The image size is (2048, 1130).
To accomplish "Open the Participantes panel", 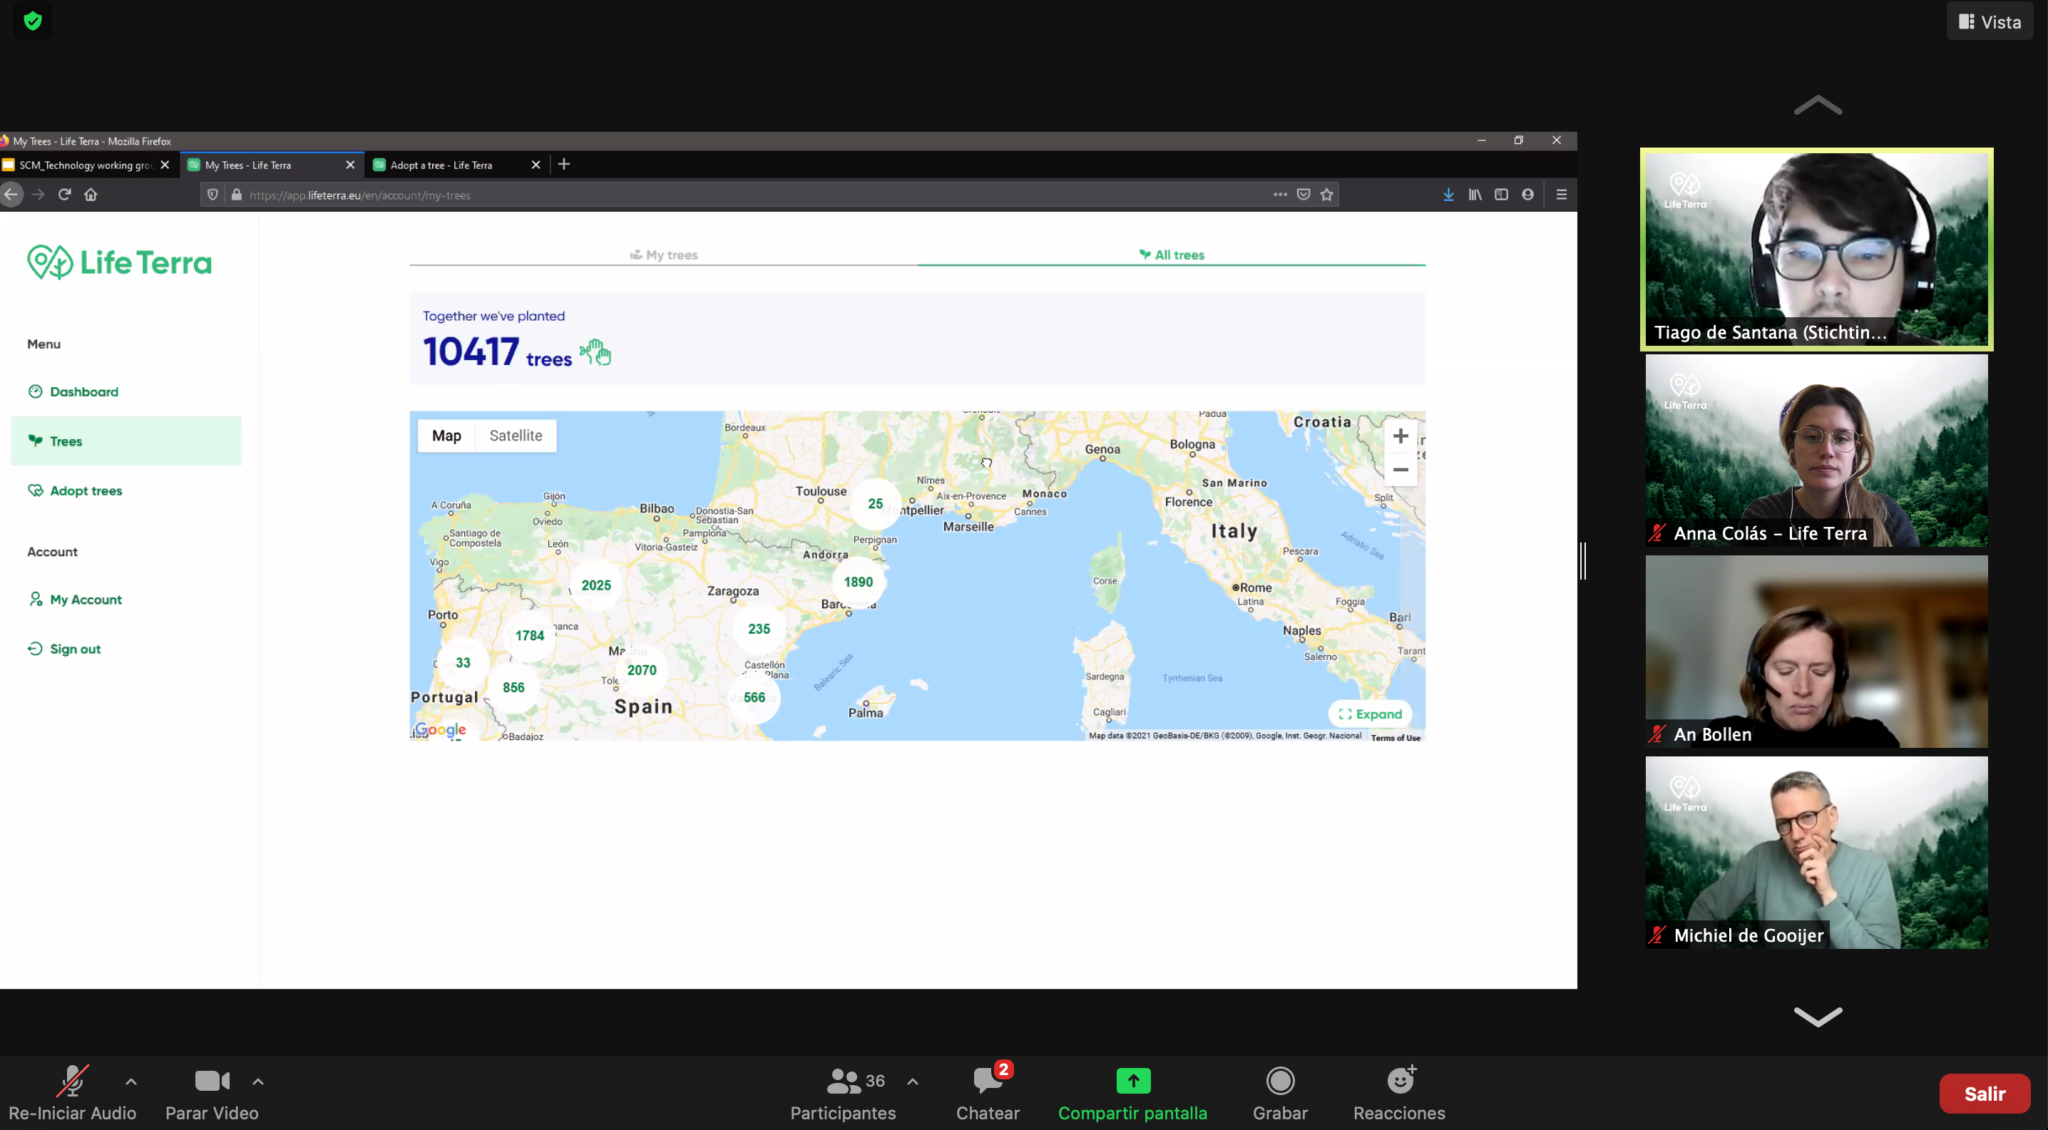I will point(843,1092).
